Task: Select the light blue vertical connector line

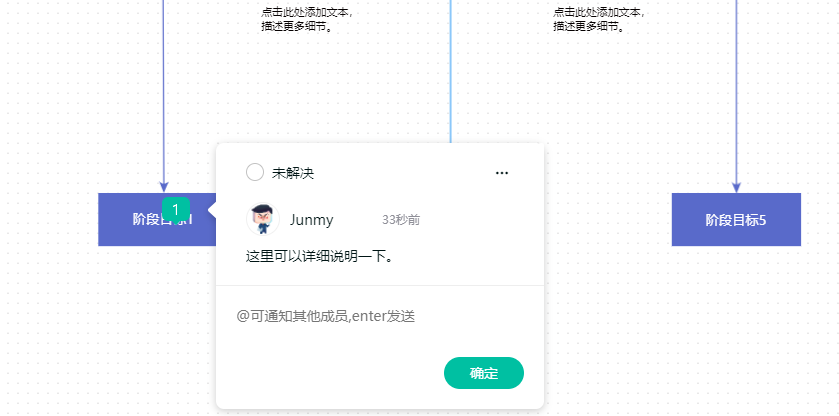Action: (451, 71)
